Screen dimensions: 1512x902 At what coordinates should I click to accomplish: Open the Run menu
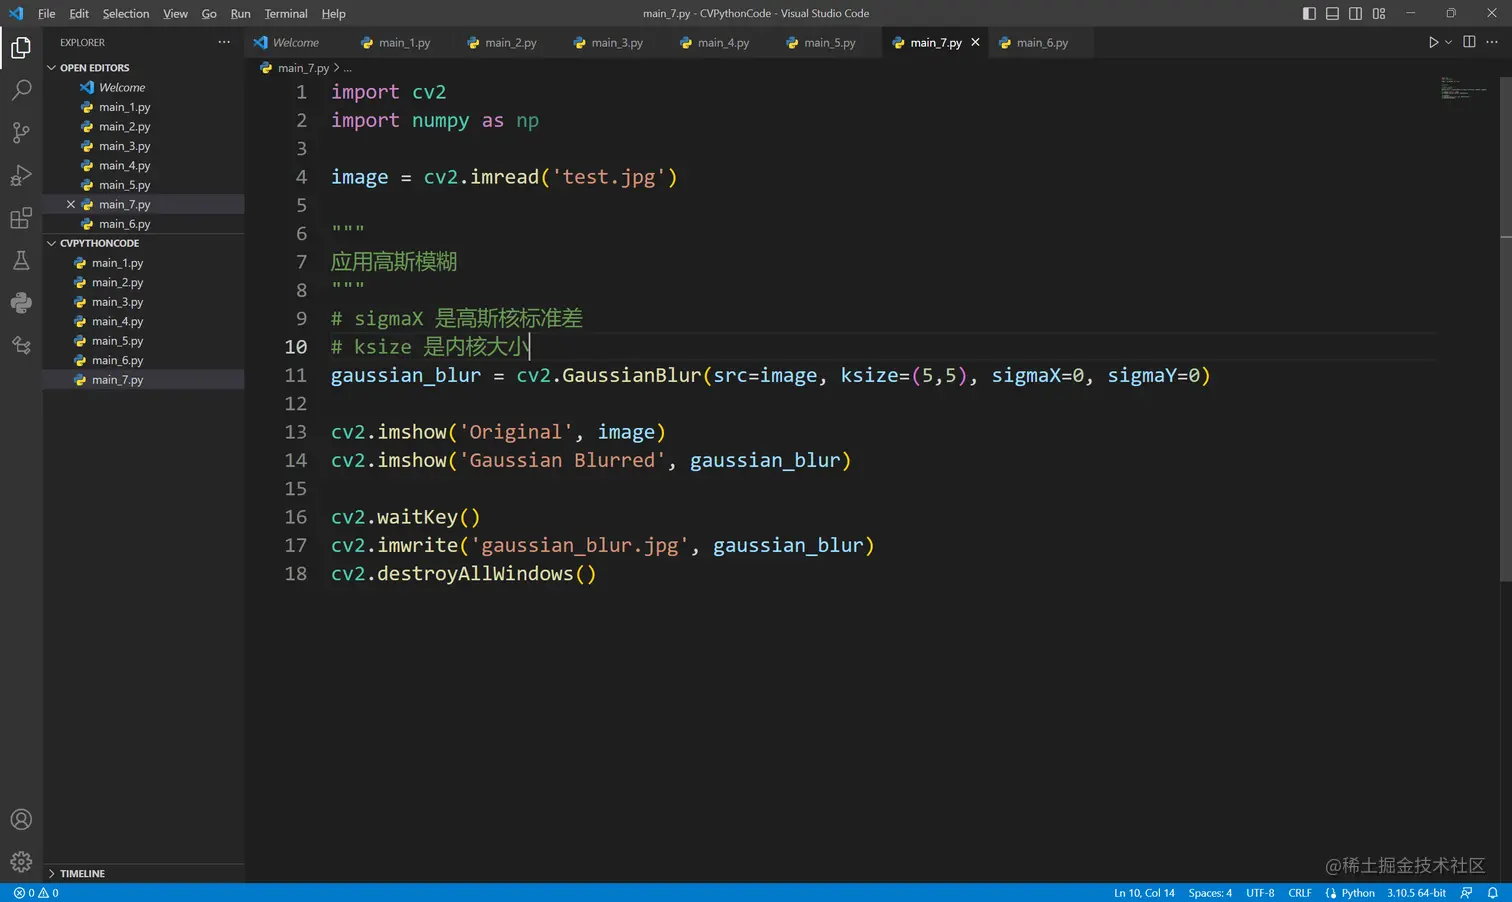[240, 13]
